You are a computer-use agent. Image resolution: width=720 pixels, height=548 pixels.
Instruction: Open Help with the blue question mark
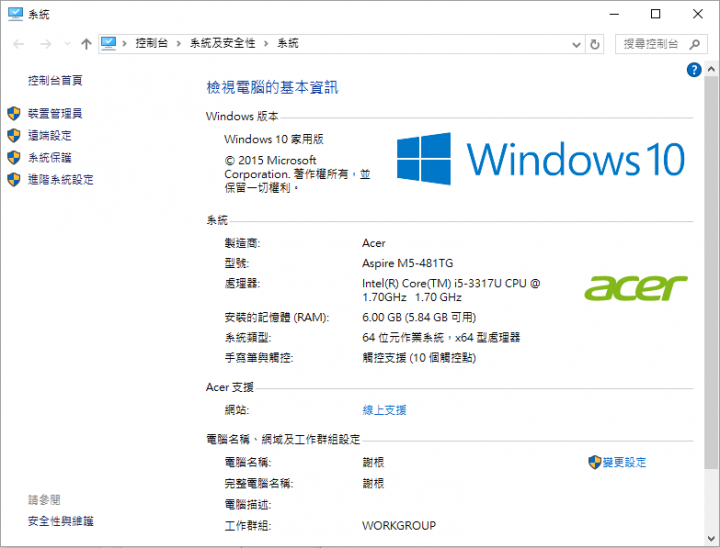694,70
